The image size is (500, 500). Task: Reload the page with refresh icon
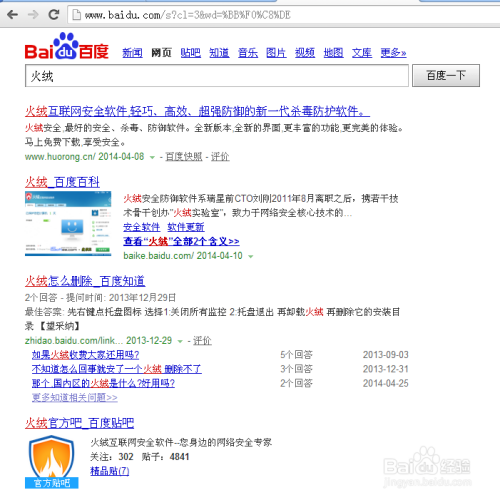[x=53, y=15]
